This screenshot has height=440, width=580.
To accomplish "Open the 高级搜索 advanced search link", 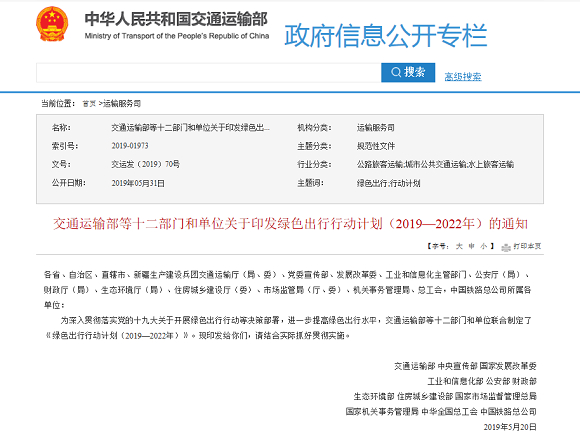I will tap(463, 77).
